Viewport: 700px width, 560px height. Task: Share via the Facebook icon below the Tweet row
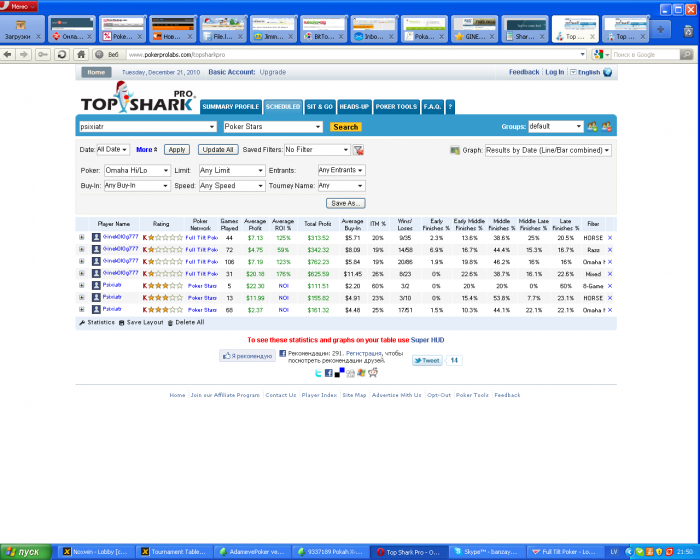[x=329, y=373]
